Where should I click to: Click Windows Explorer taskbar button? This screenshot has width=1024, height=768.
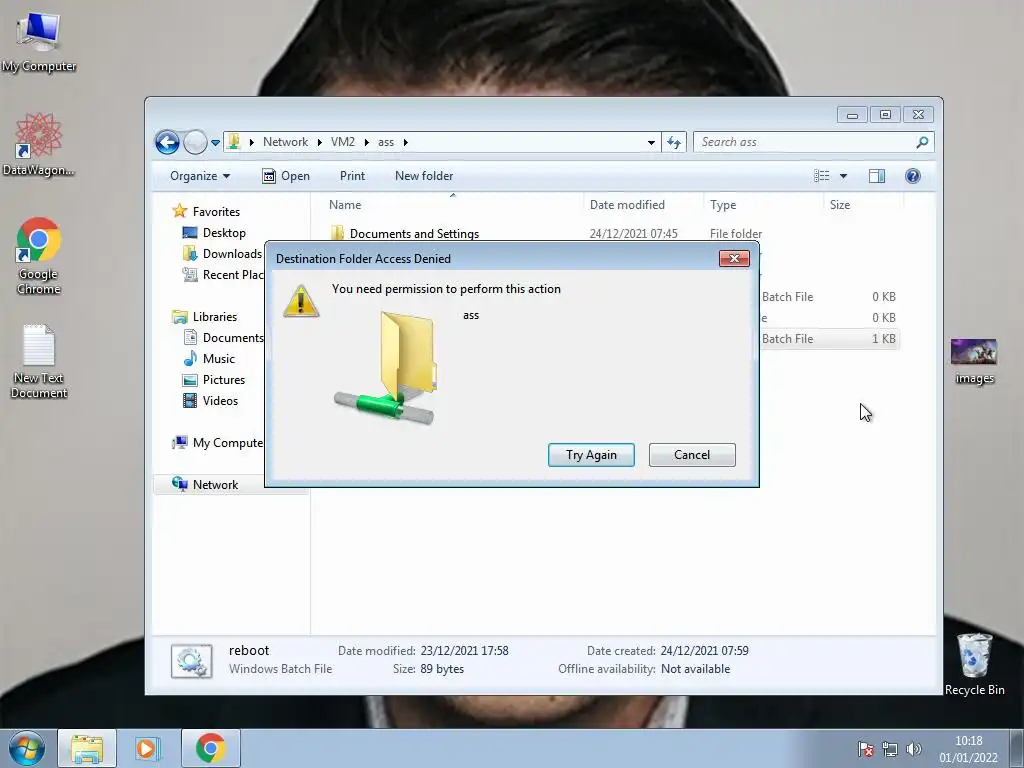click(86, 748)
